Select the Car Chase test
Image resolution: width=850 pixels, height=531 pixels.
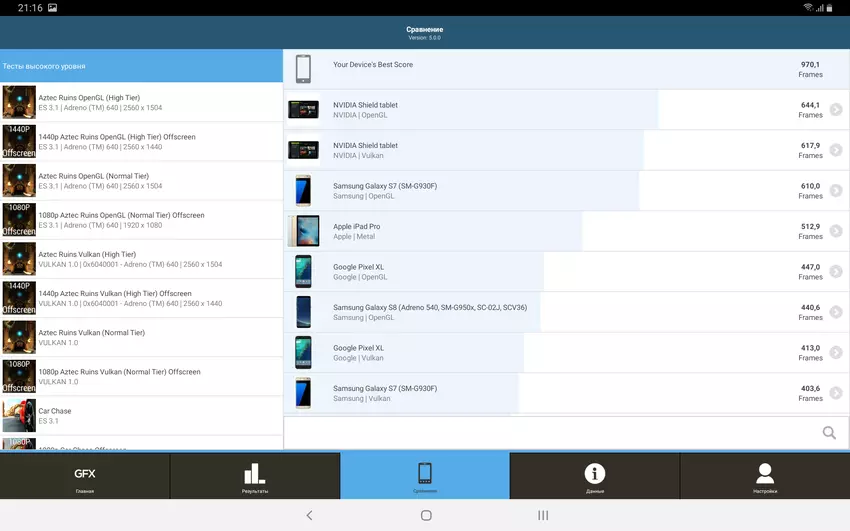(142, 416)
